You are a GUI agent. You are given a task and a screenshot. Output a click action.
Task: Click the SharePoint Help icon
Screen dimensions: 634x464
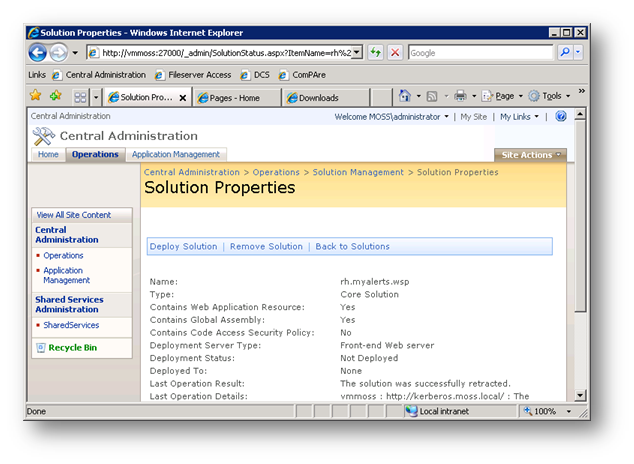point(561,116)
